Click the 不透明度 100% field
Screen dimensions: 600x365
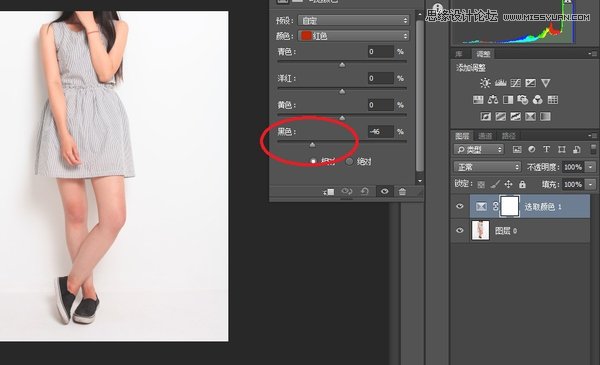click(x=573, y=167)
